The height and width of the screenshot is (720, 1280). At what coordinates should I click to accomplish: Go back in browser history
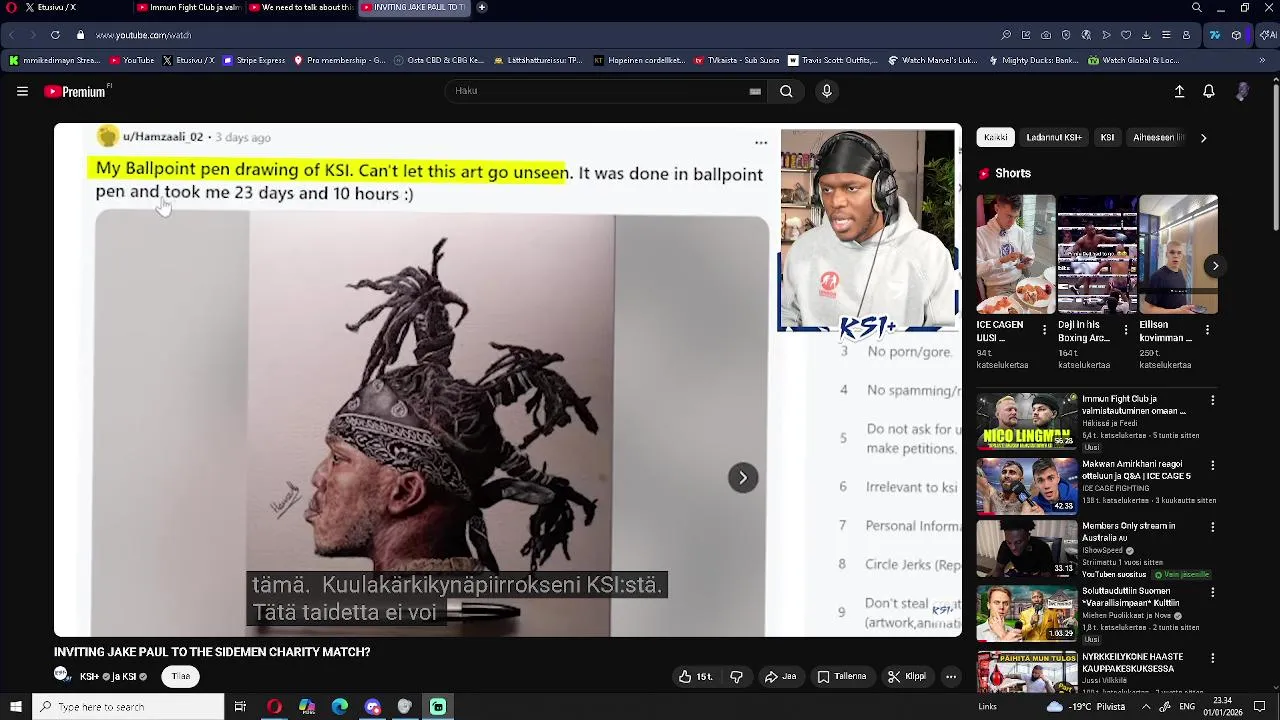point(12,35)
